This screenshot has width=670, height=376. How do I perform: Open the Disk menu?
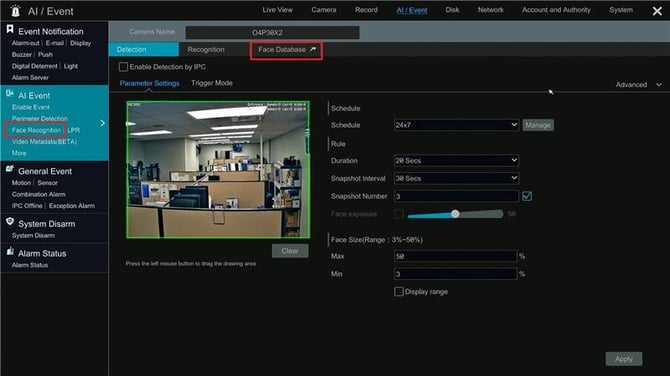pos(453,10)
